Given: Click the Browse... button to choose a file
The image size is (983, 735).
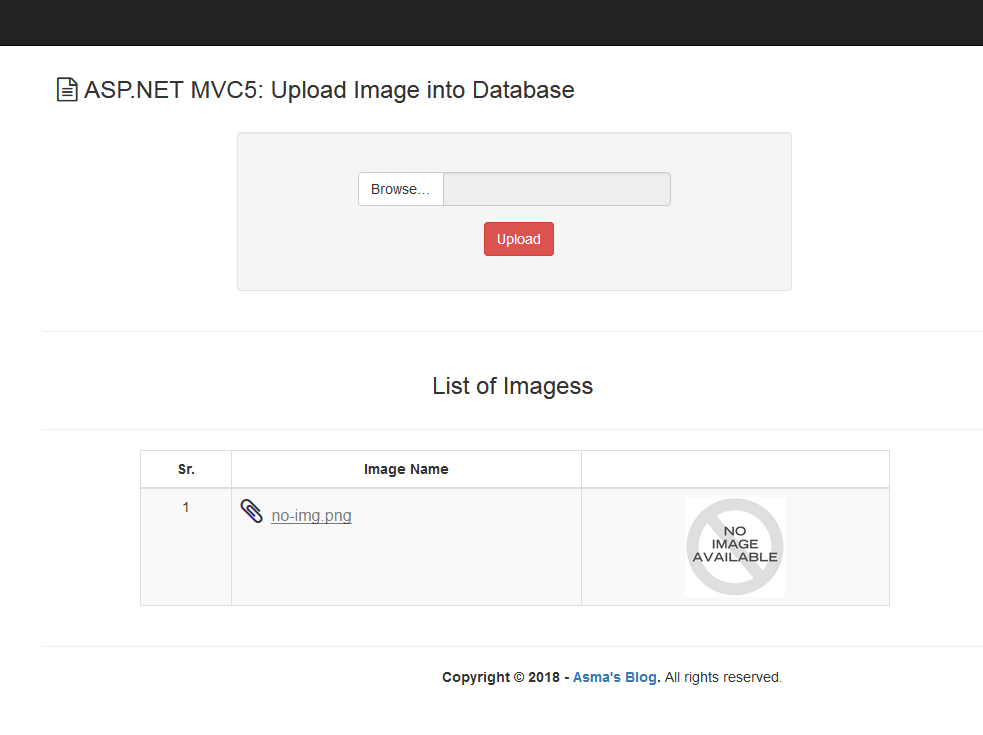Looking at the screenshot, I should [x=400, y=189].
